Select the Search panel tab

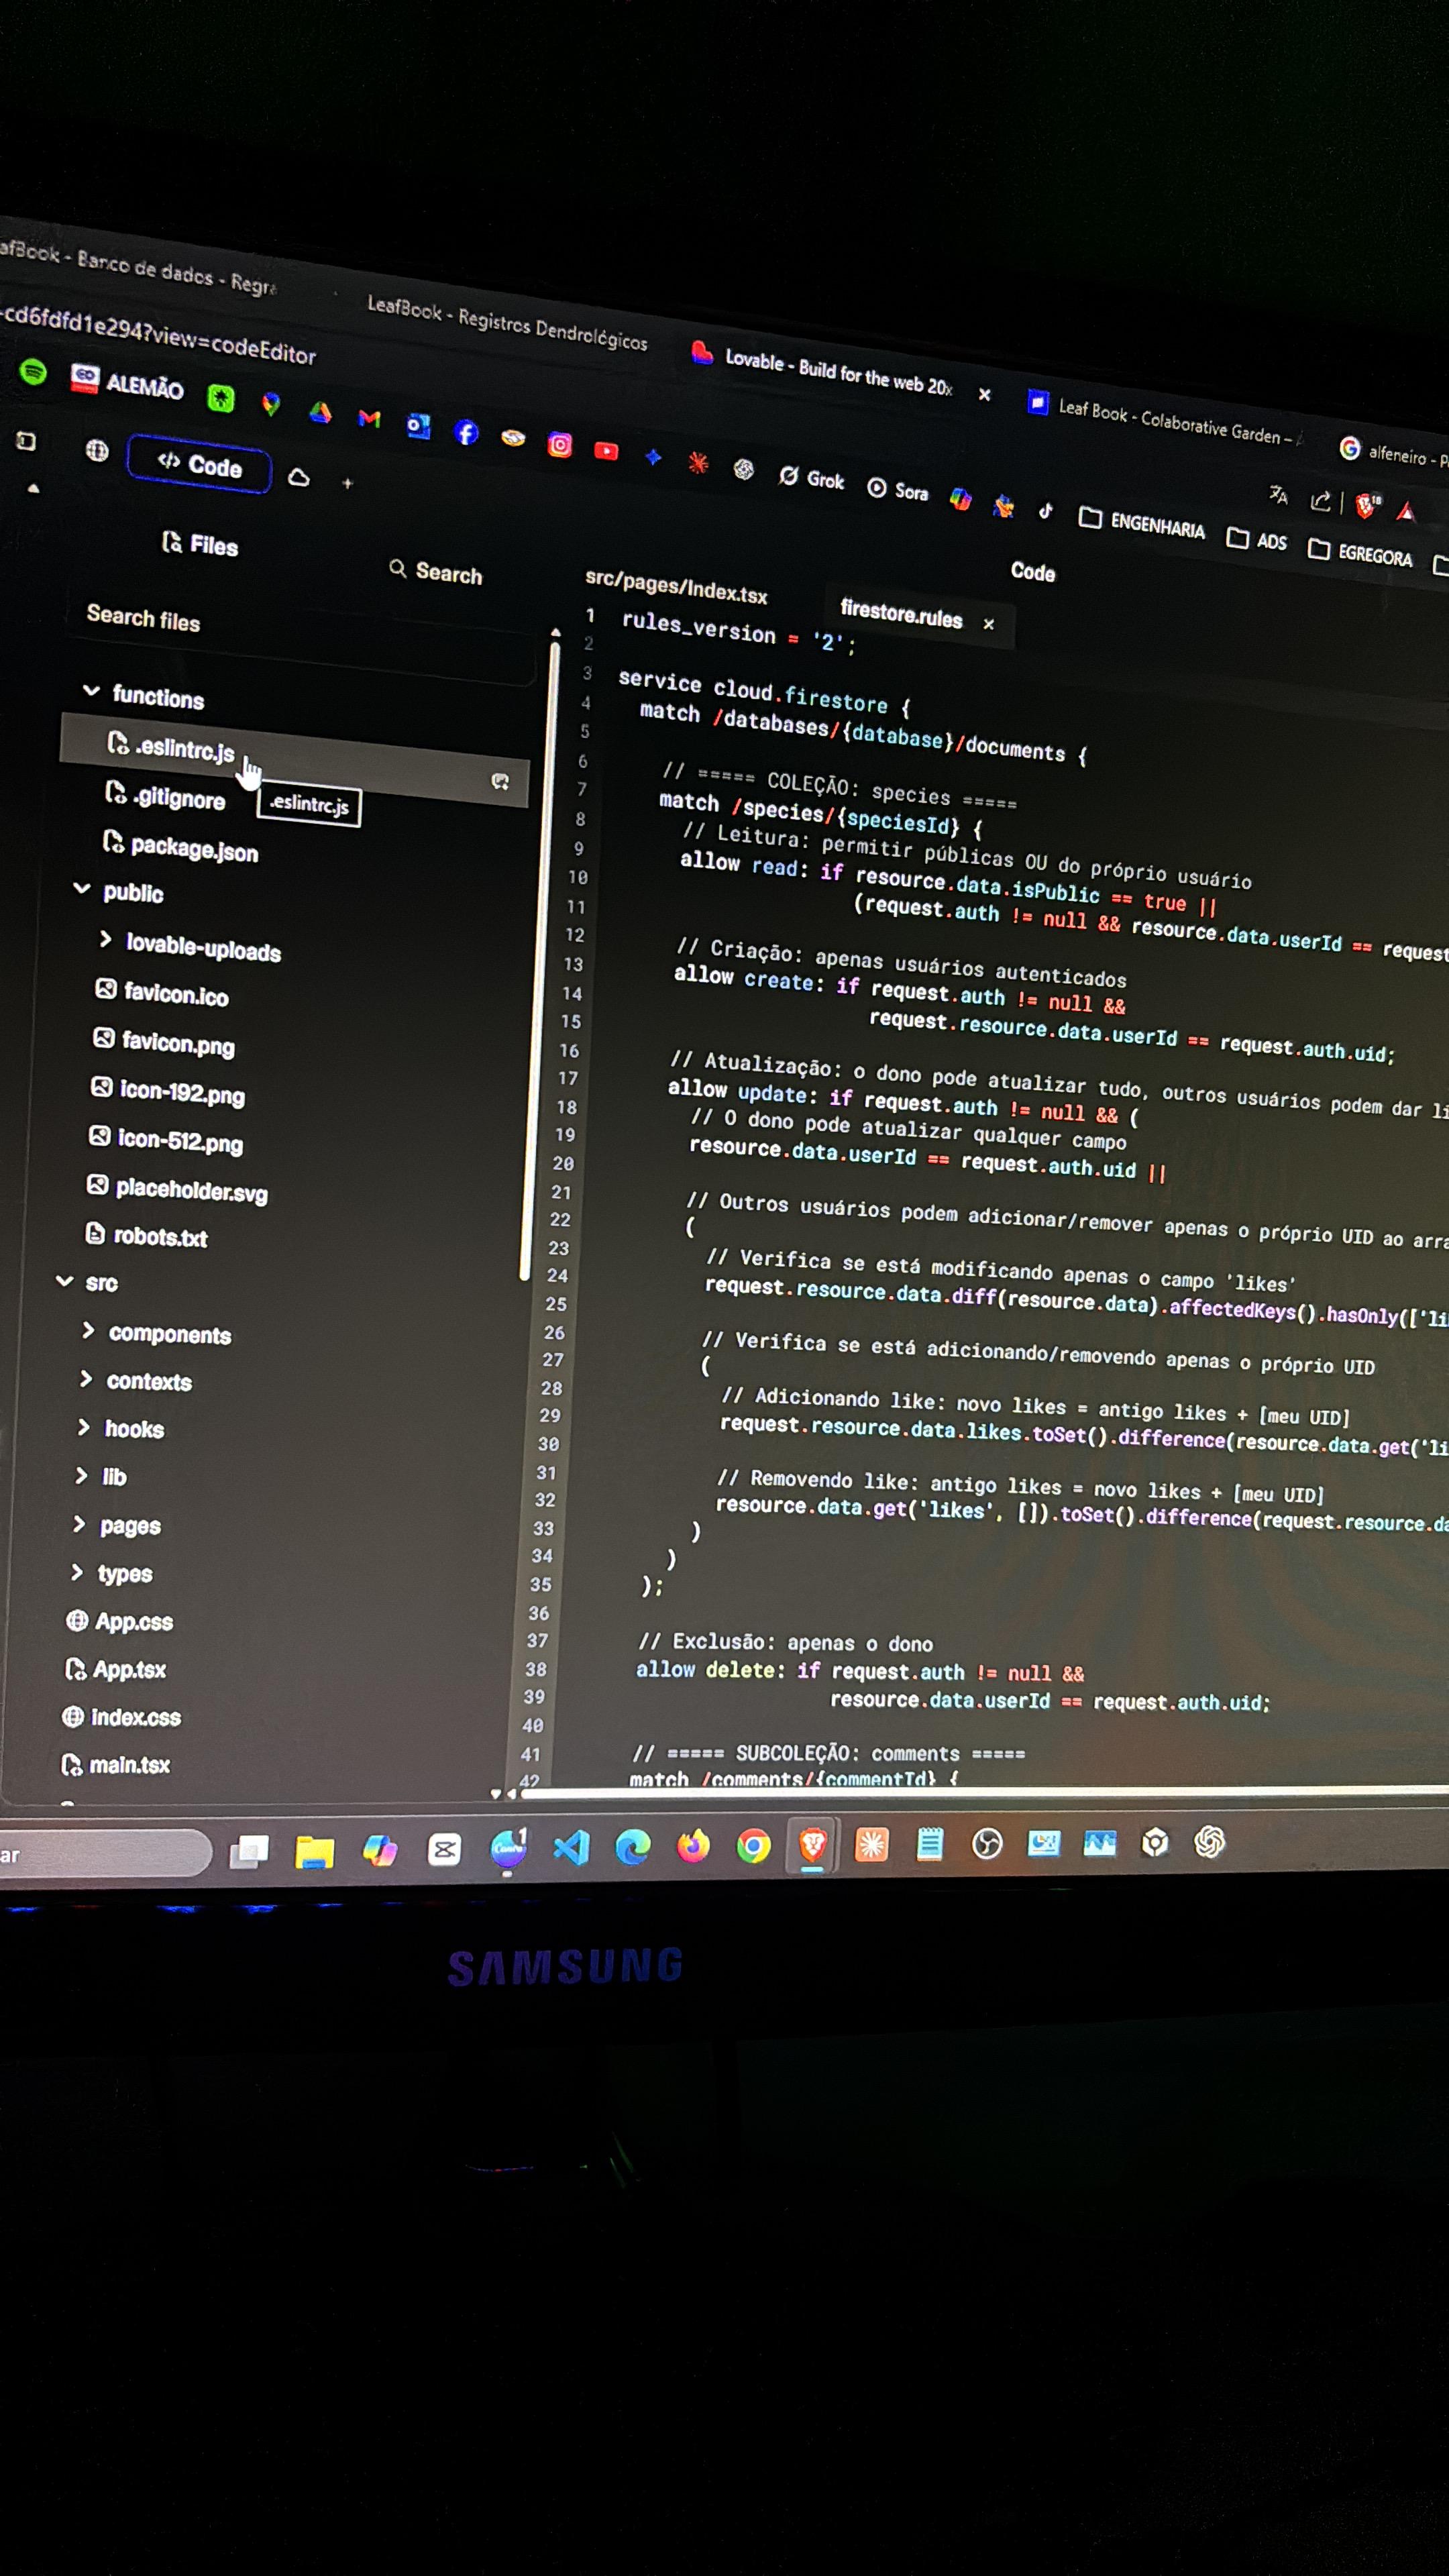[435, 572]
